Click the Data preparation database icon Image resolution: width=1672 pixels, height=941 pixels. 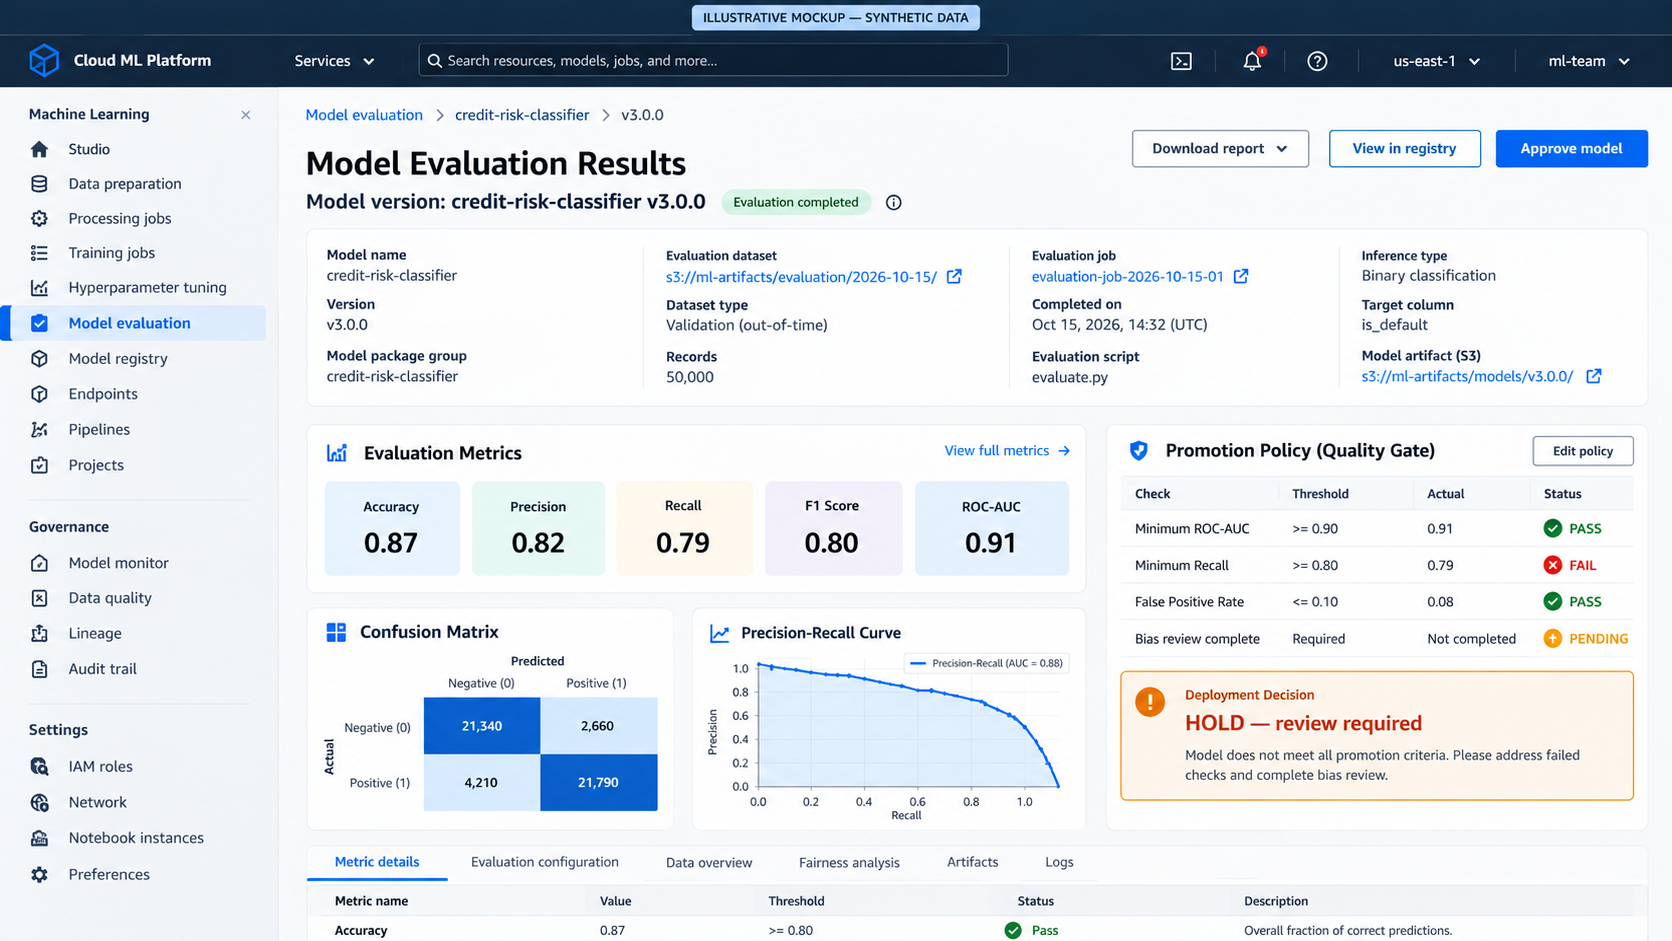pos(39,183)
